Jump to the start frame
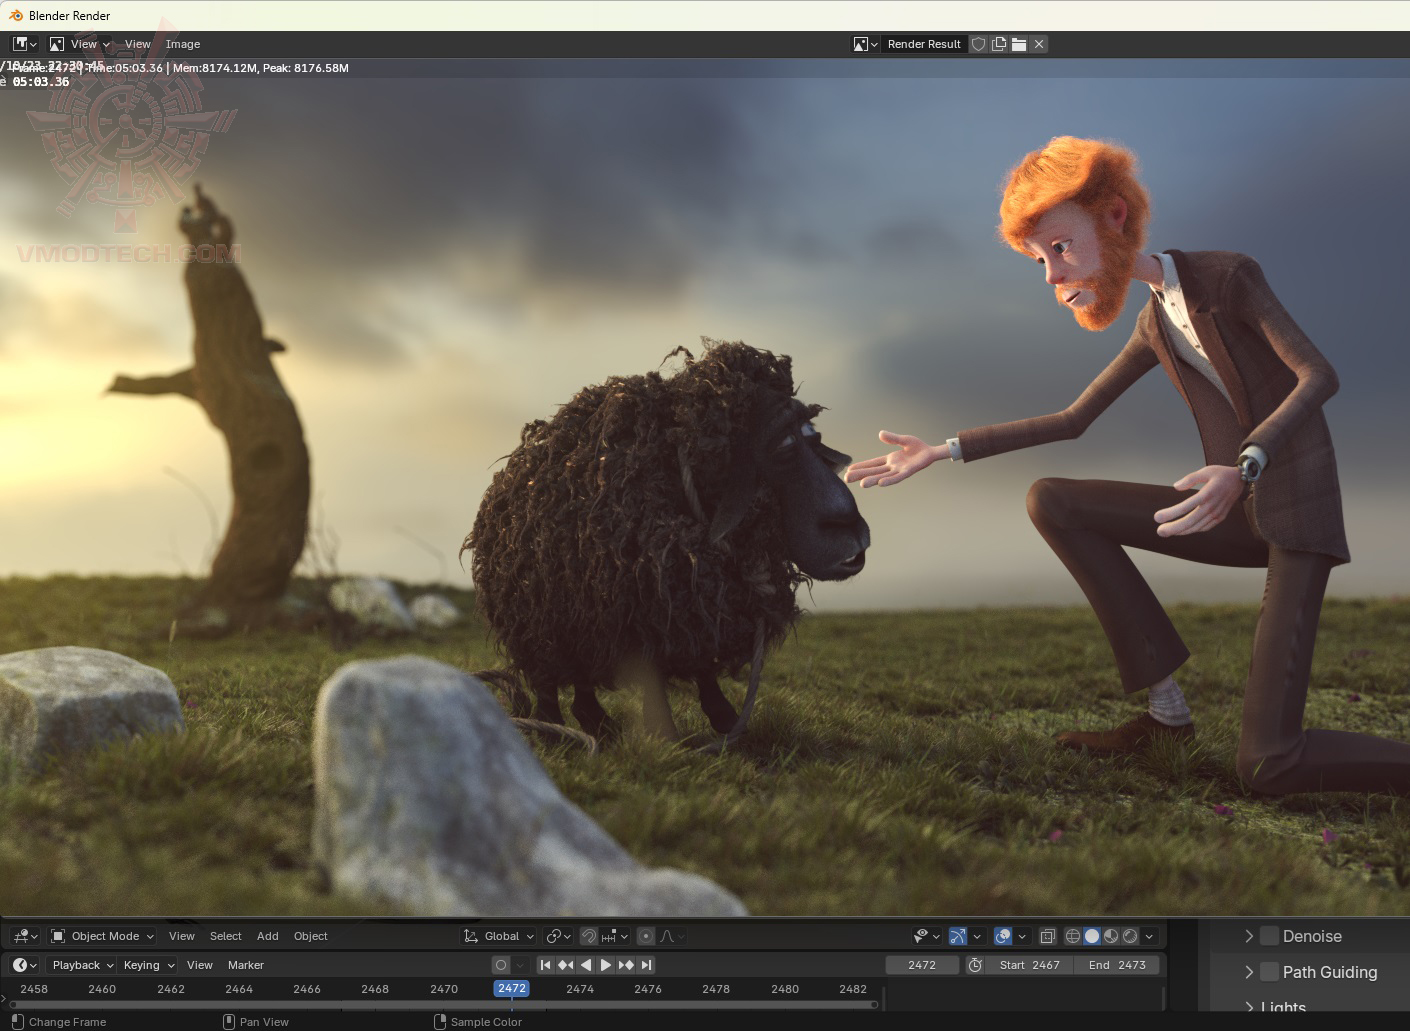Viewport: 1410px width, 1031px height. click(545, 965)
